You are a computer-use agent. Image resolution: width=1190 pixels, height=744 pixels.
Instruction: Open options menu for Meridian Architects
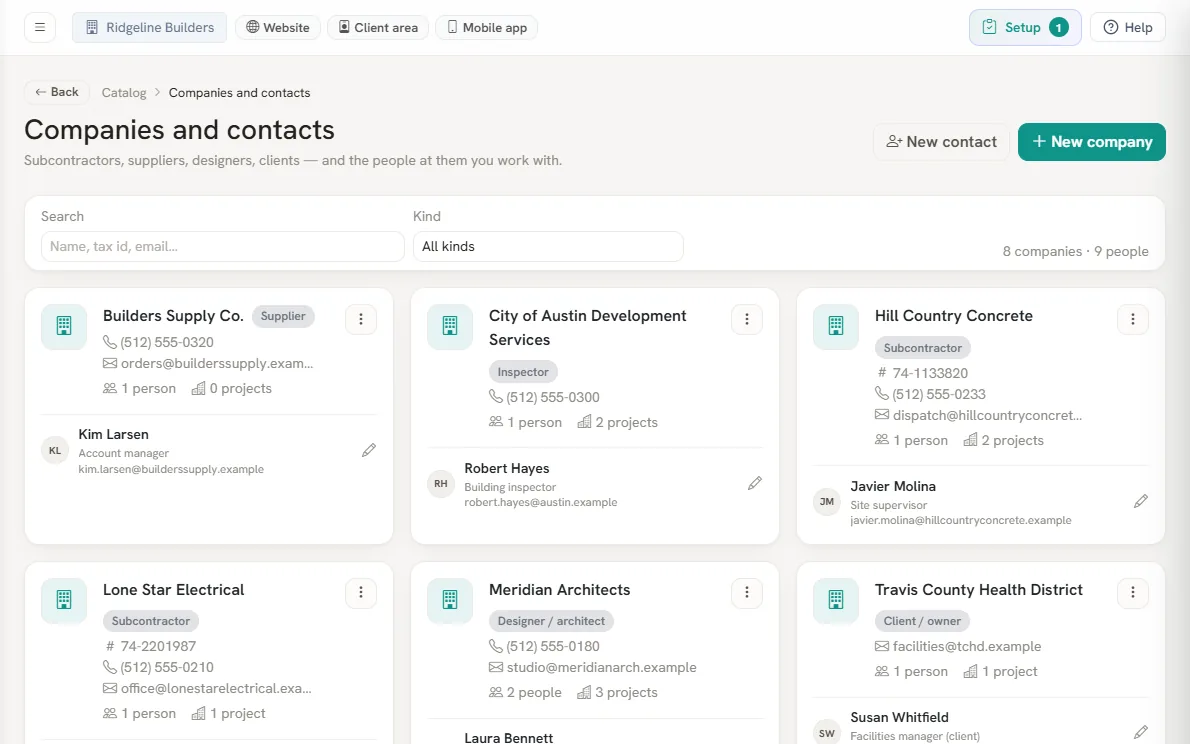tap(747, 592)
